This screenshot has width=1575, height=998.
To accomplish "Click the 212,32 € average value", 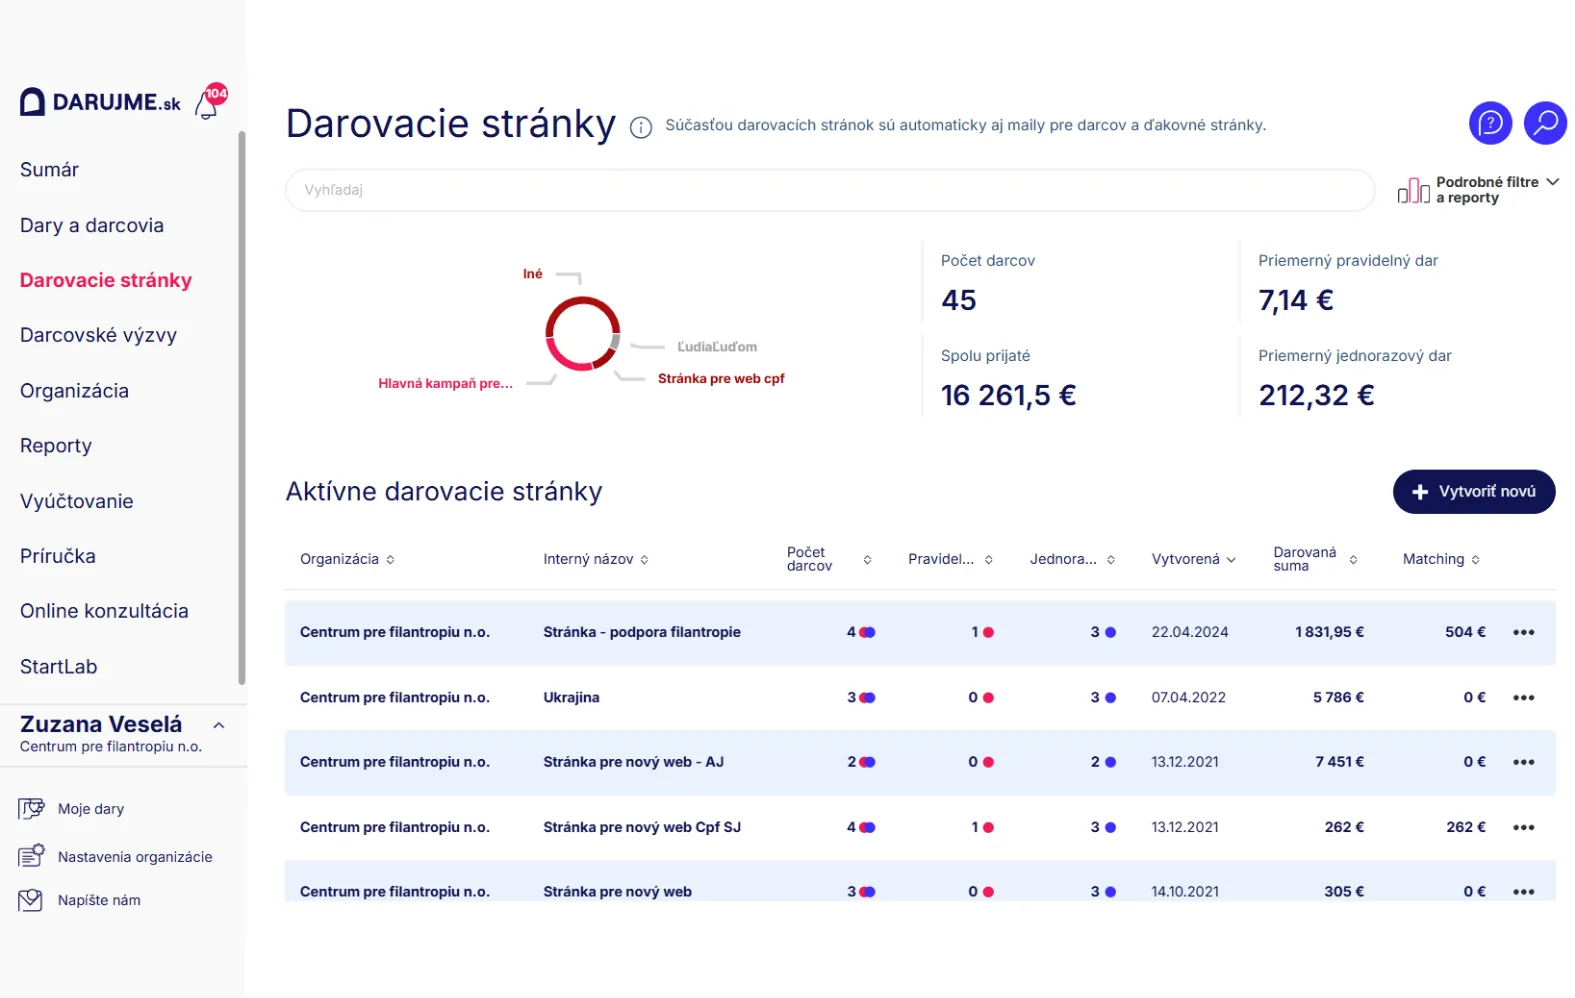I will (x=1316, y=396).
